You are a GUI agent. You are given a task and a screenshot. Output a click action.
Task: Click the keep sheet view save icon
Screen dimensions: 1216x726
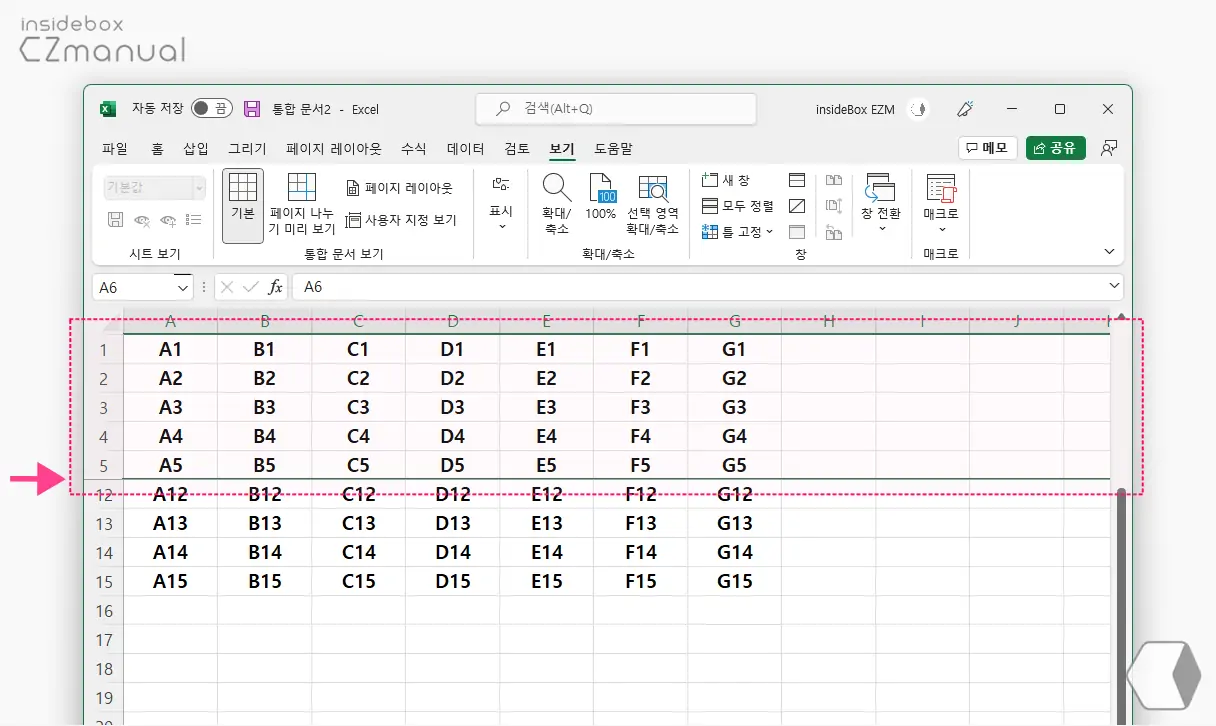115,220
